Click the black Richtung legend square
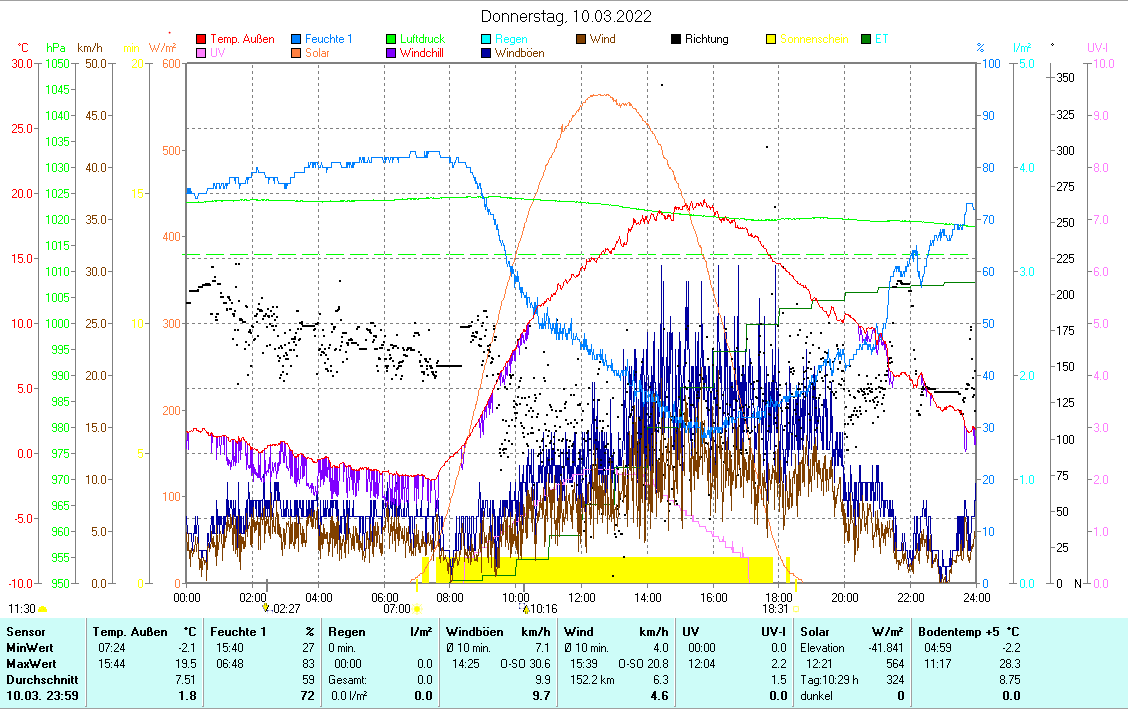The height and width of the screenshot is (710, 1128). pyautogui.click(x=677, y=39)
